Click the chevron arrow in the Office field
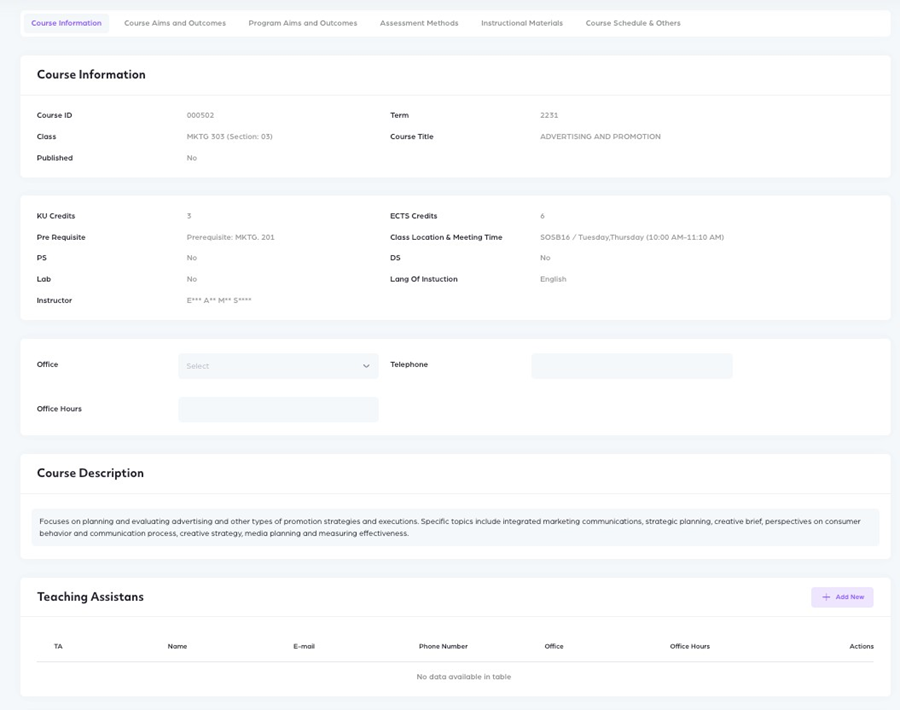This screenshot has width=900, height=710. point(366,366)
